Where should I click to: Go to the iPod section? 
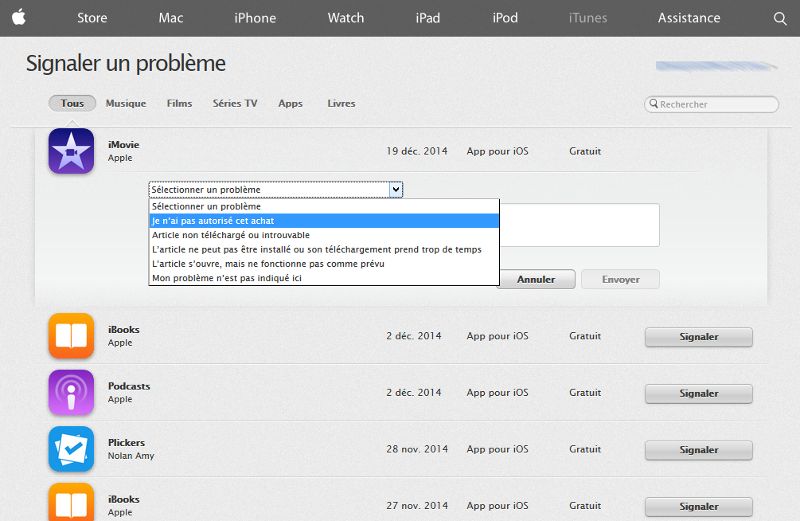click(505, 18)
